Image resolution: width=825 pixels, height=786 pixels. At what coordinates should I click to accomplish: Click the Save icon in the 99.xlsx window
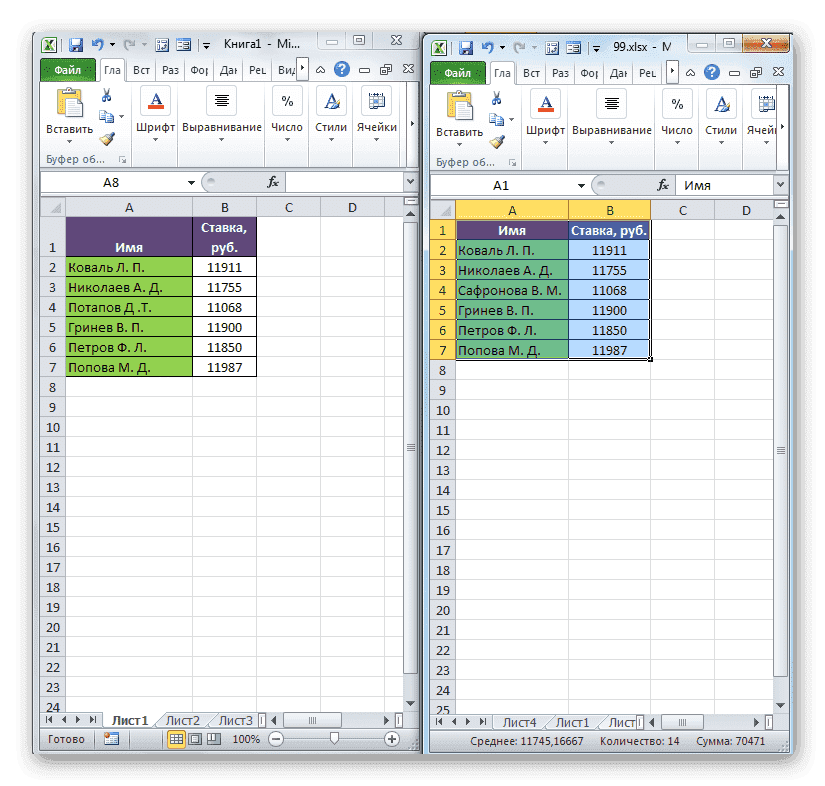[466, 46]
